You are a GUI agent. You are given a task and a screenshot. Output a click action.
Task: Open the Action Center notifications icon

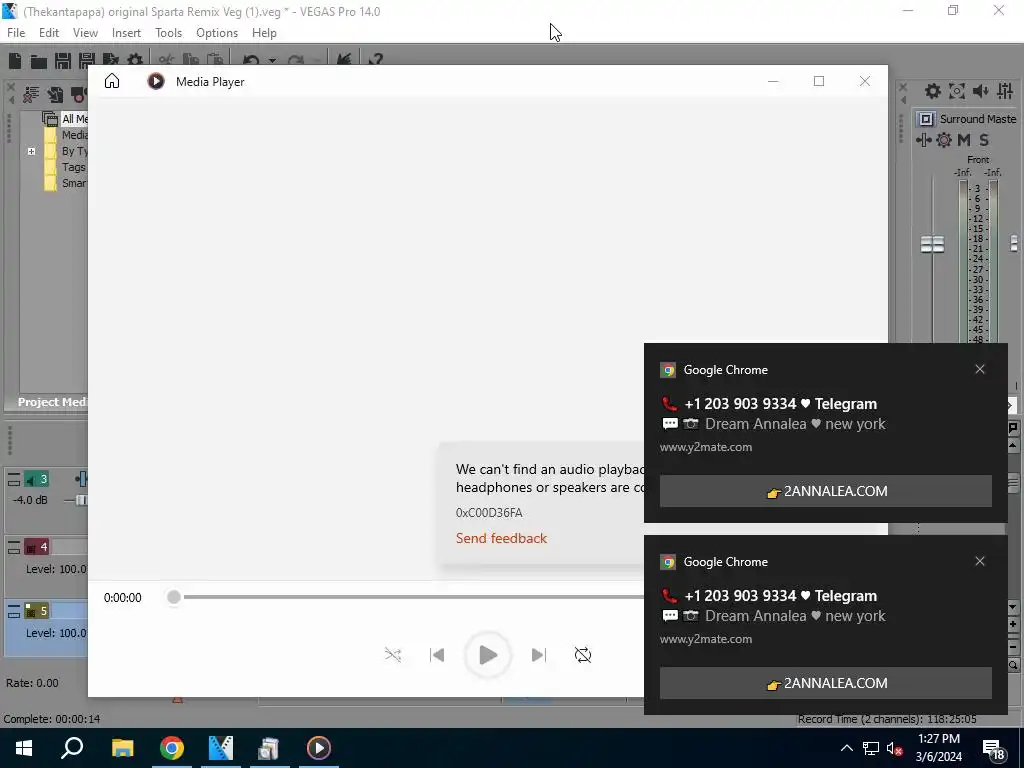(993, 749)
